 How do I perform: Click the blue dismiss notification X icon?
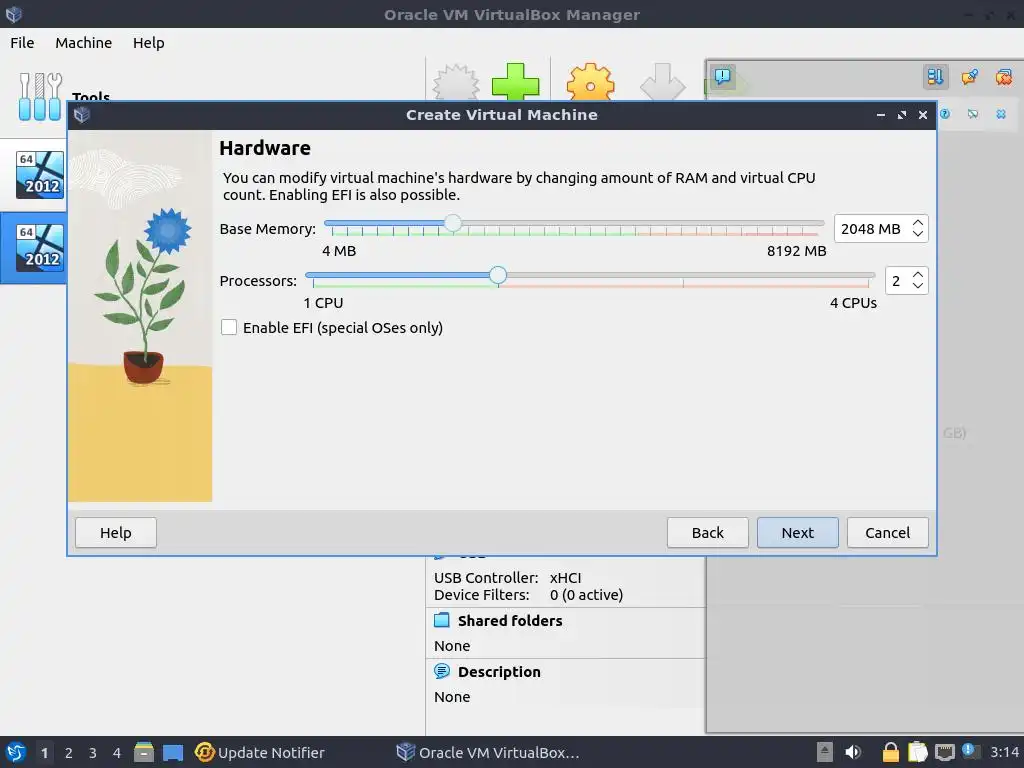point(1001,114)
